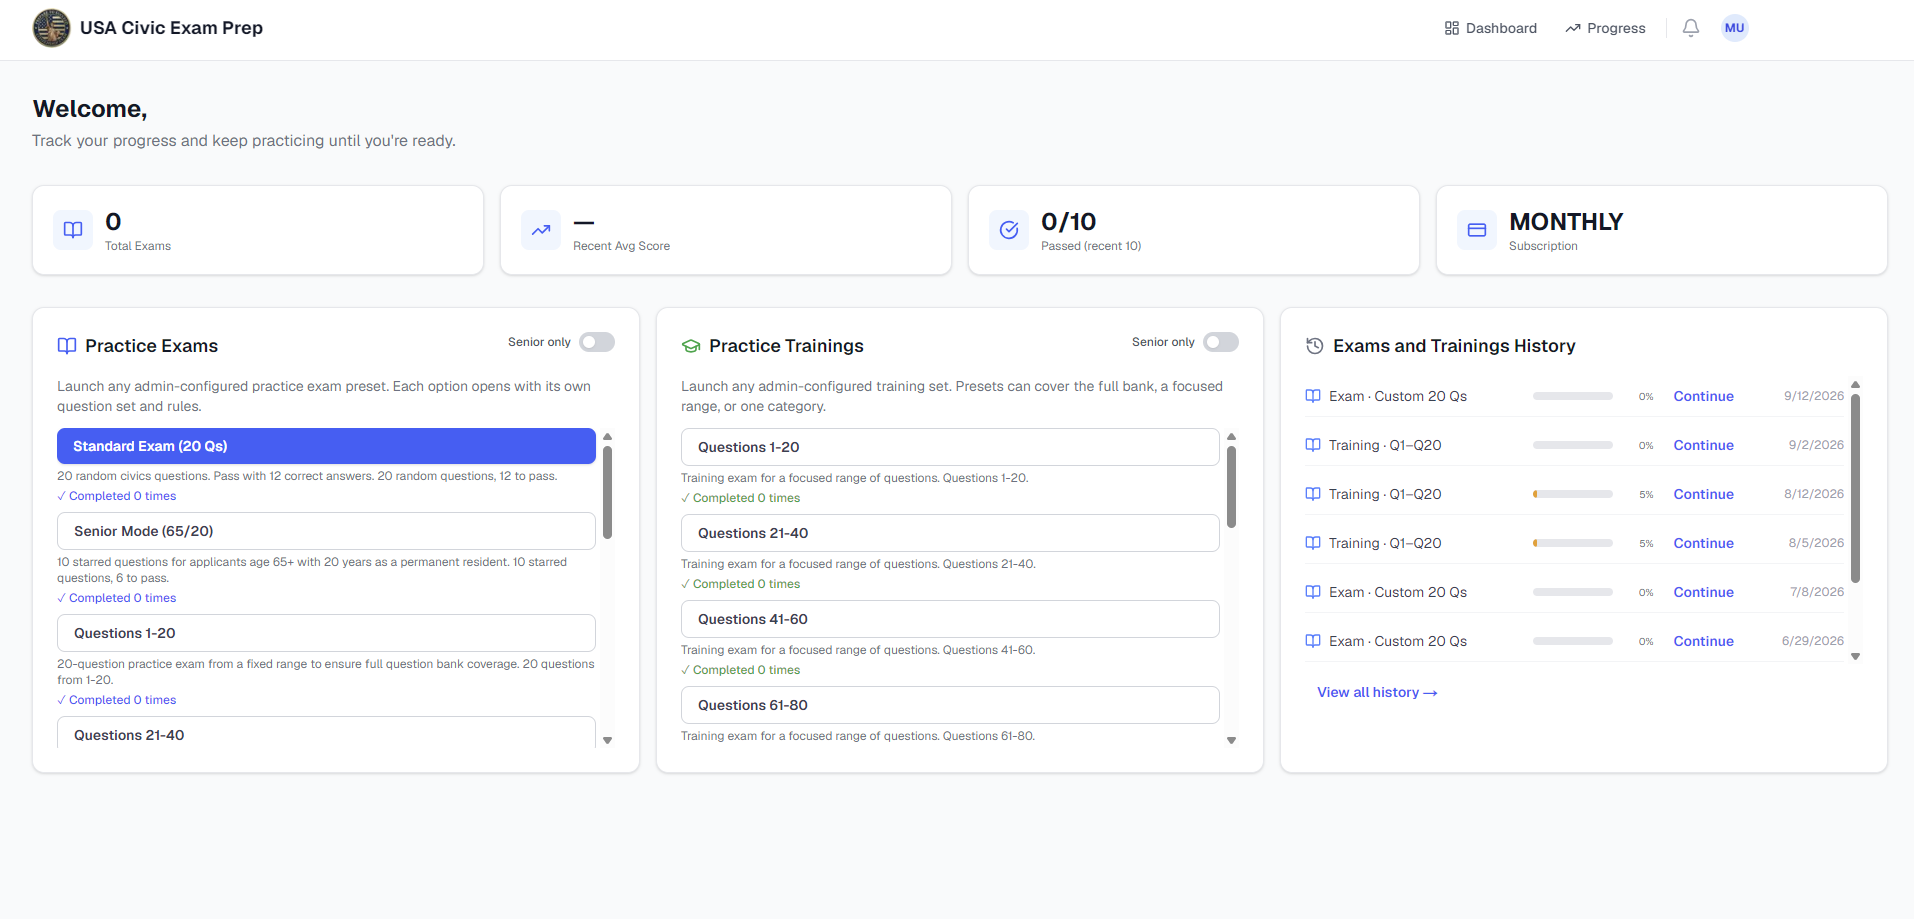The height and width of the screenshot is (919, 1914).
Task: Start Questions 61-80 training
Action: click(950, 705)
